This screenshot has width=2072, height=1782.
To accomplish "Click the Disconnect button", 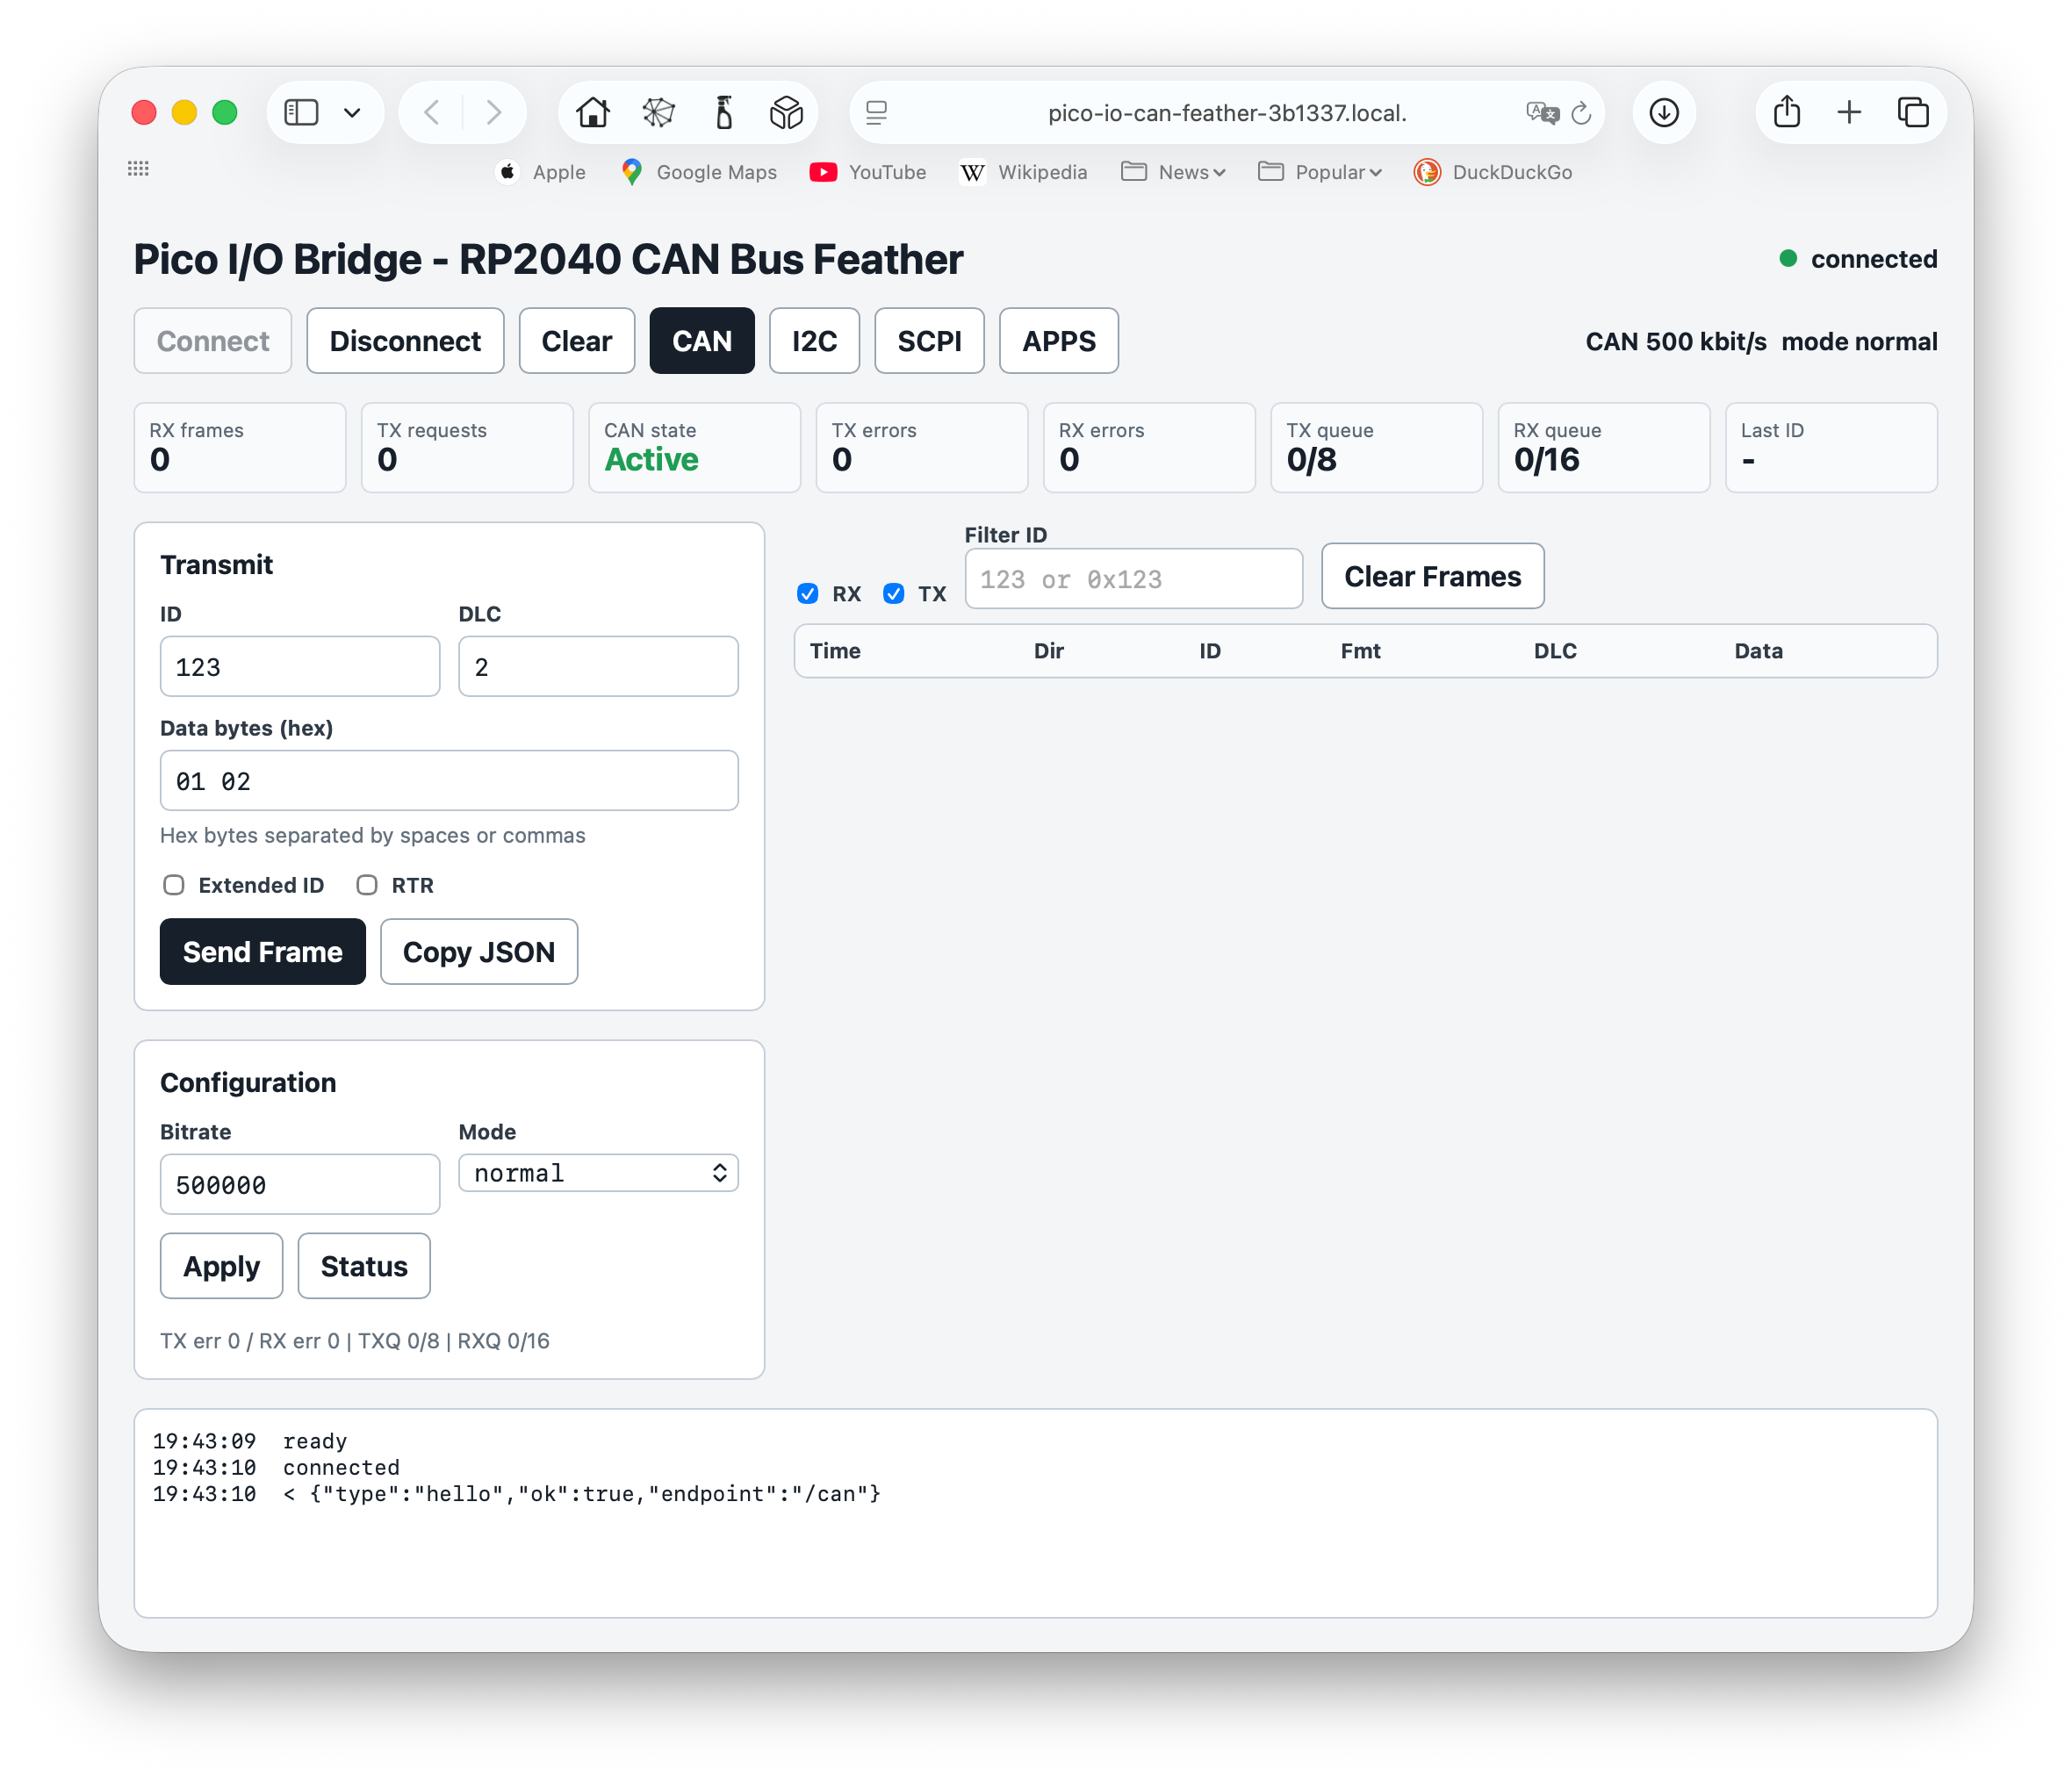I will (405, 341).
